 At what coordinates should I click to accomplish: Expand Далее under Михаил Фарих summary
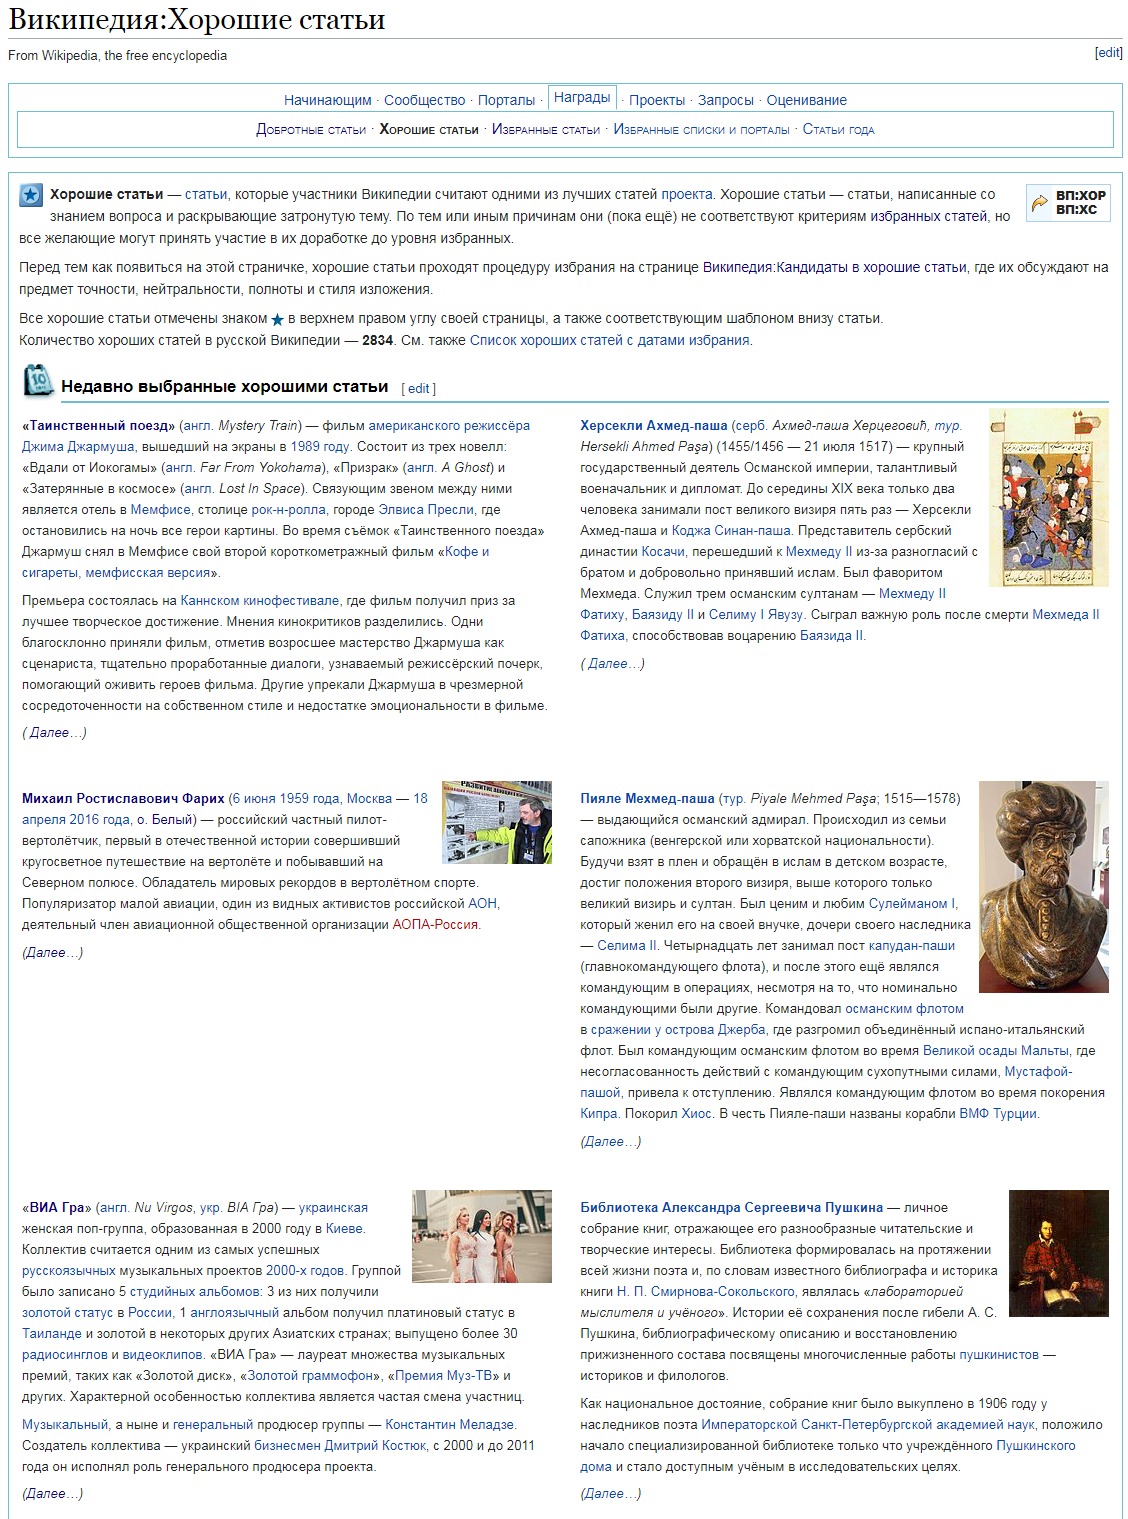point(53,953)
